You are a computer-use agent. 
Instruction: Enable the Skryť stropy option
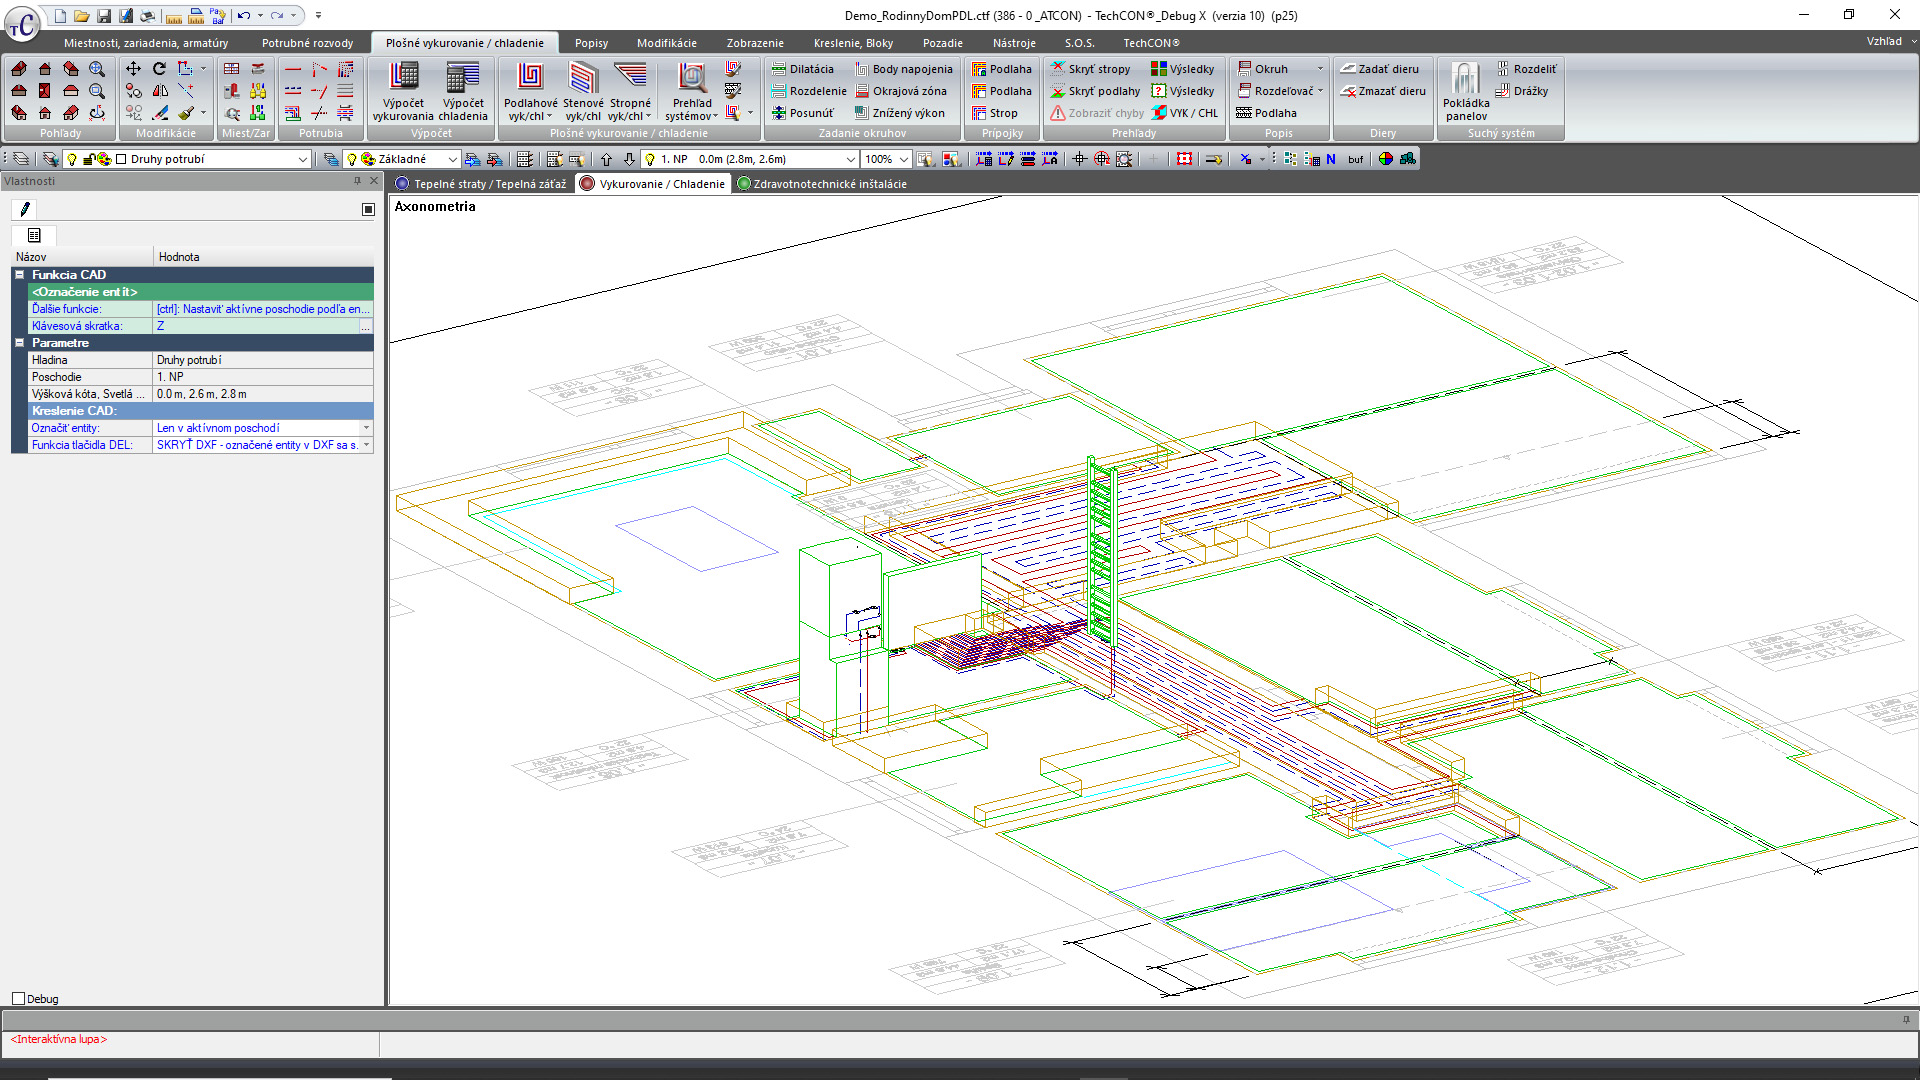pyautogui.click(x=1091, y=68)
